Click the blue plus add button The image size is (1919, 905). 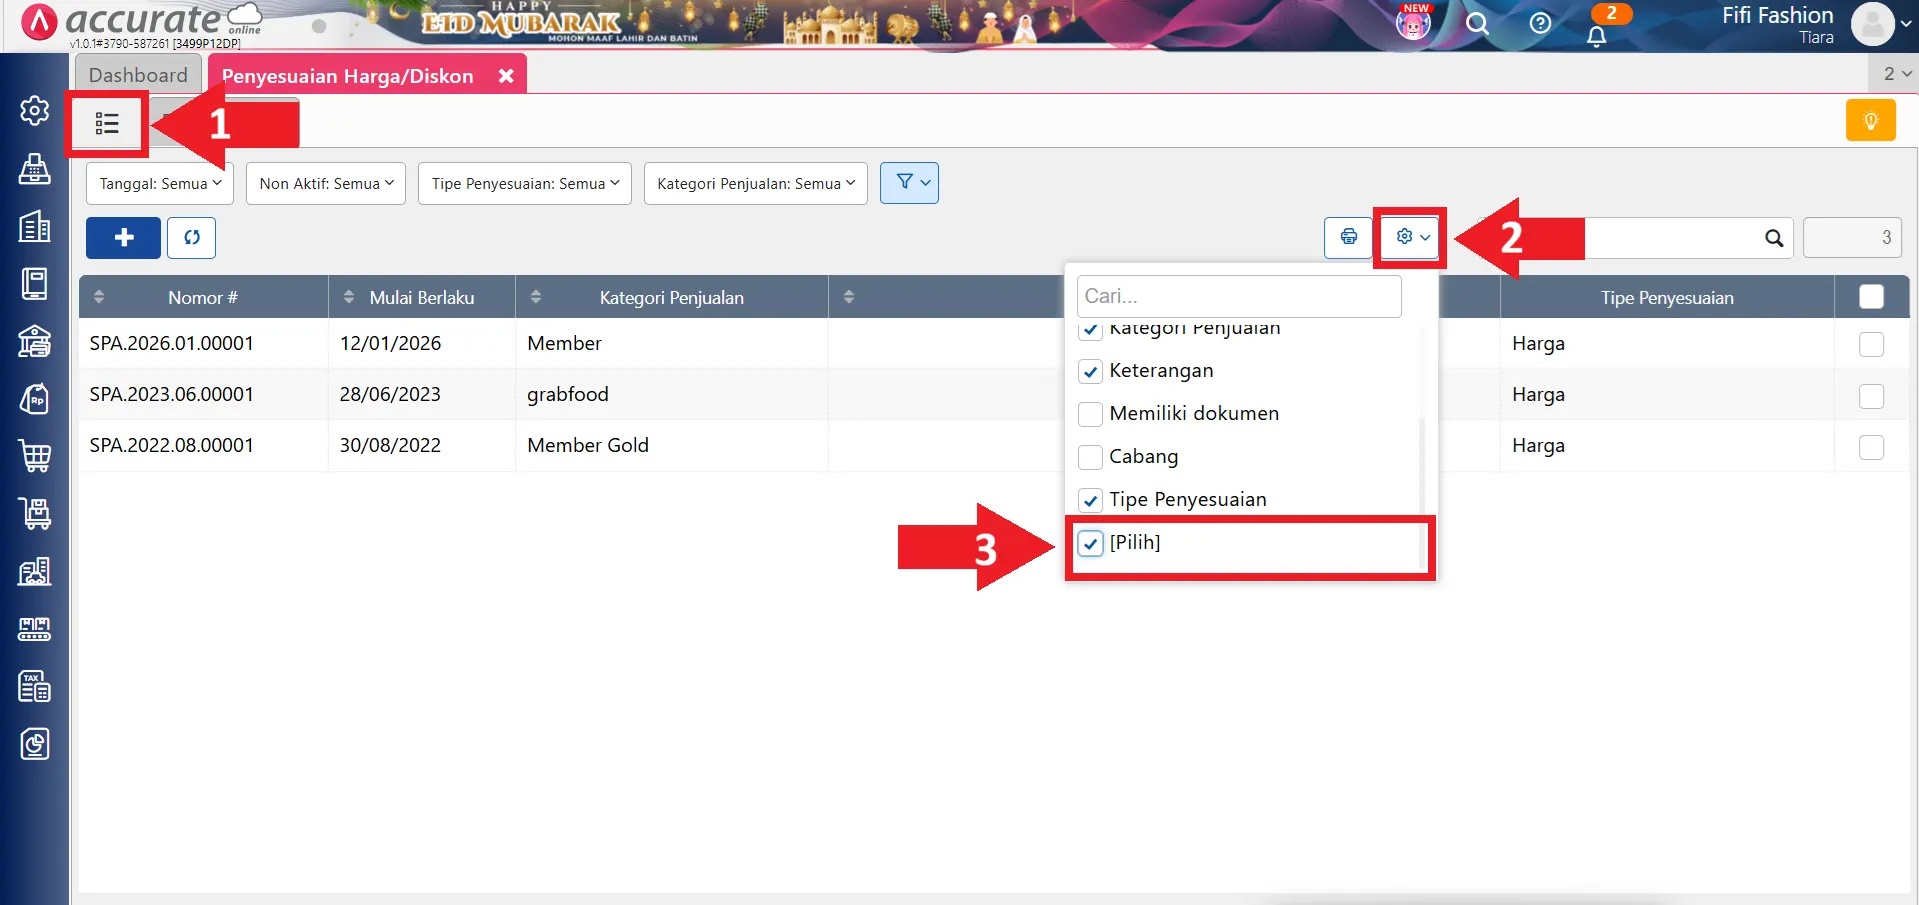(x=123, y=237)
